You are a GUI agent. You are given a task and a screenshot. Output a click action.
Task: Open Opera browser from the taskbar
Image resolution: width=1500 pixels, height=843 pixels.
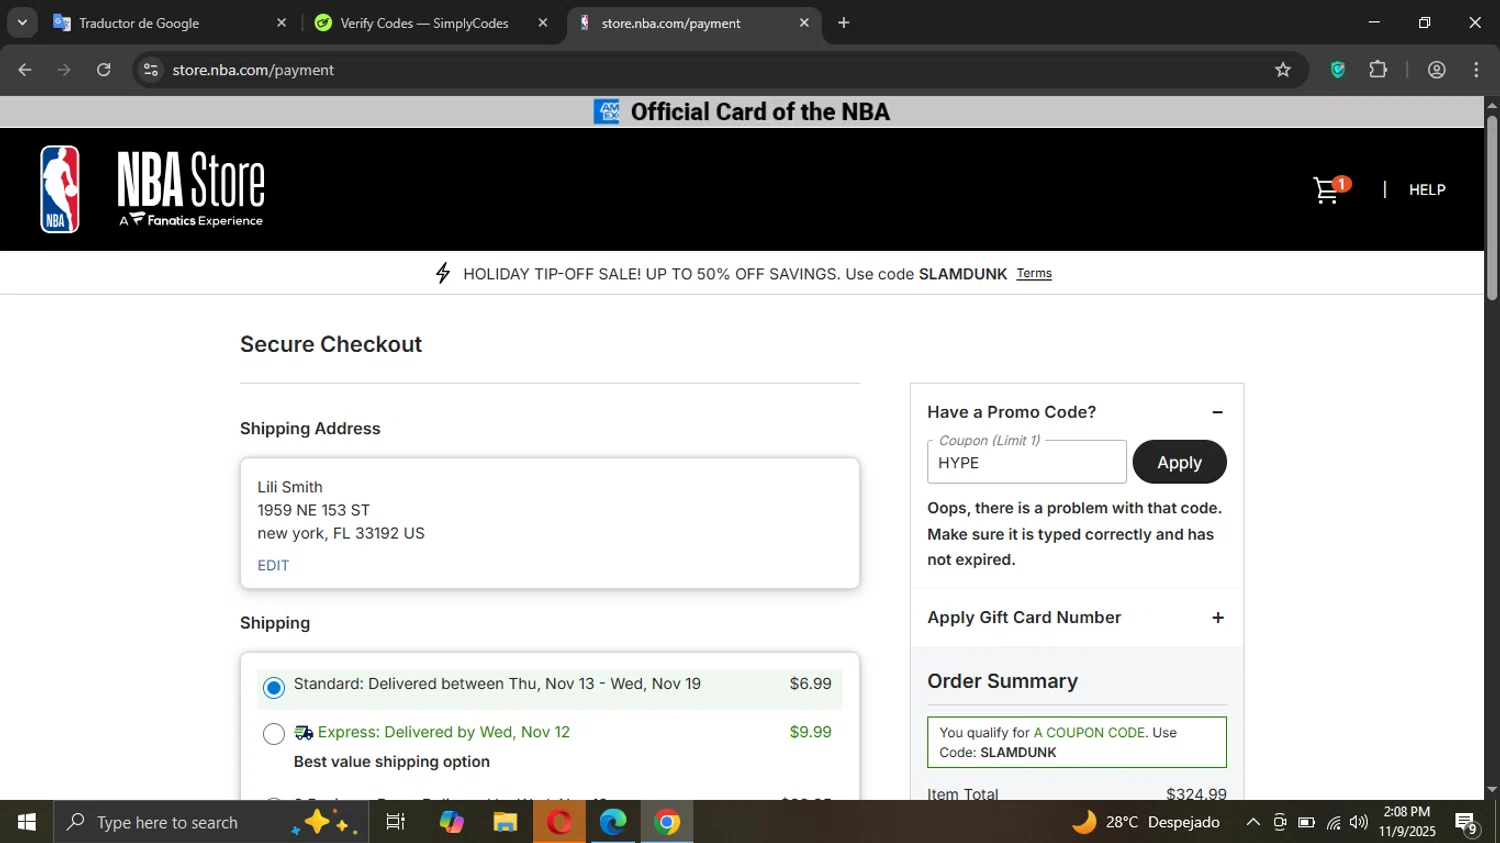coord(559,822)
